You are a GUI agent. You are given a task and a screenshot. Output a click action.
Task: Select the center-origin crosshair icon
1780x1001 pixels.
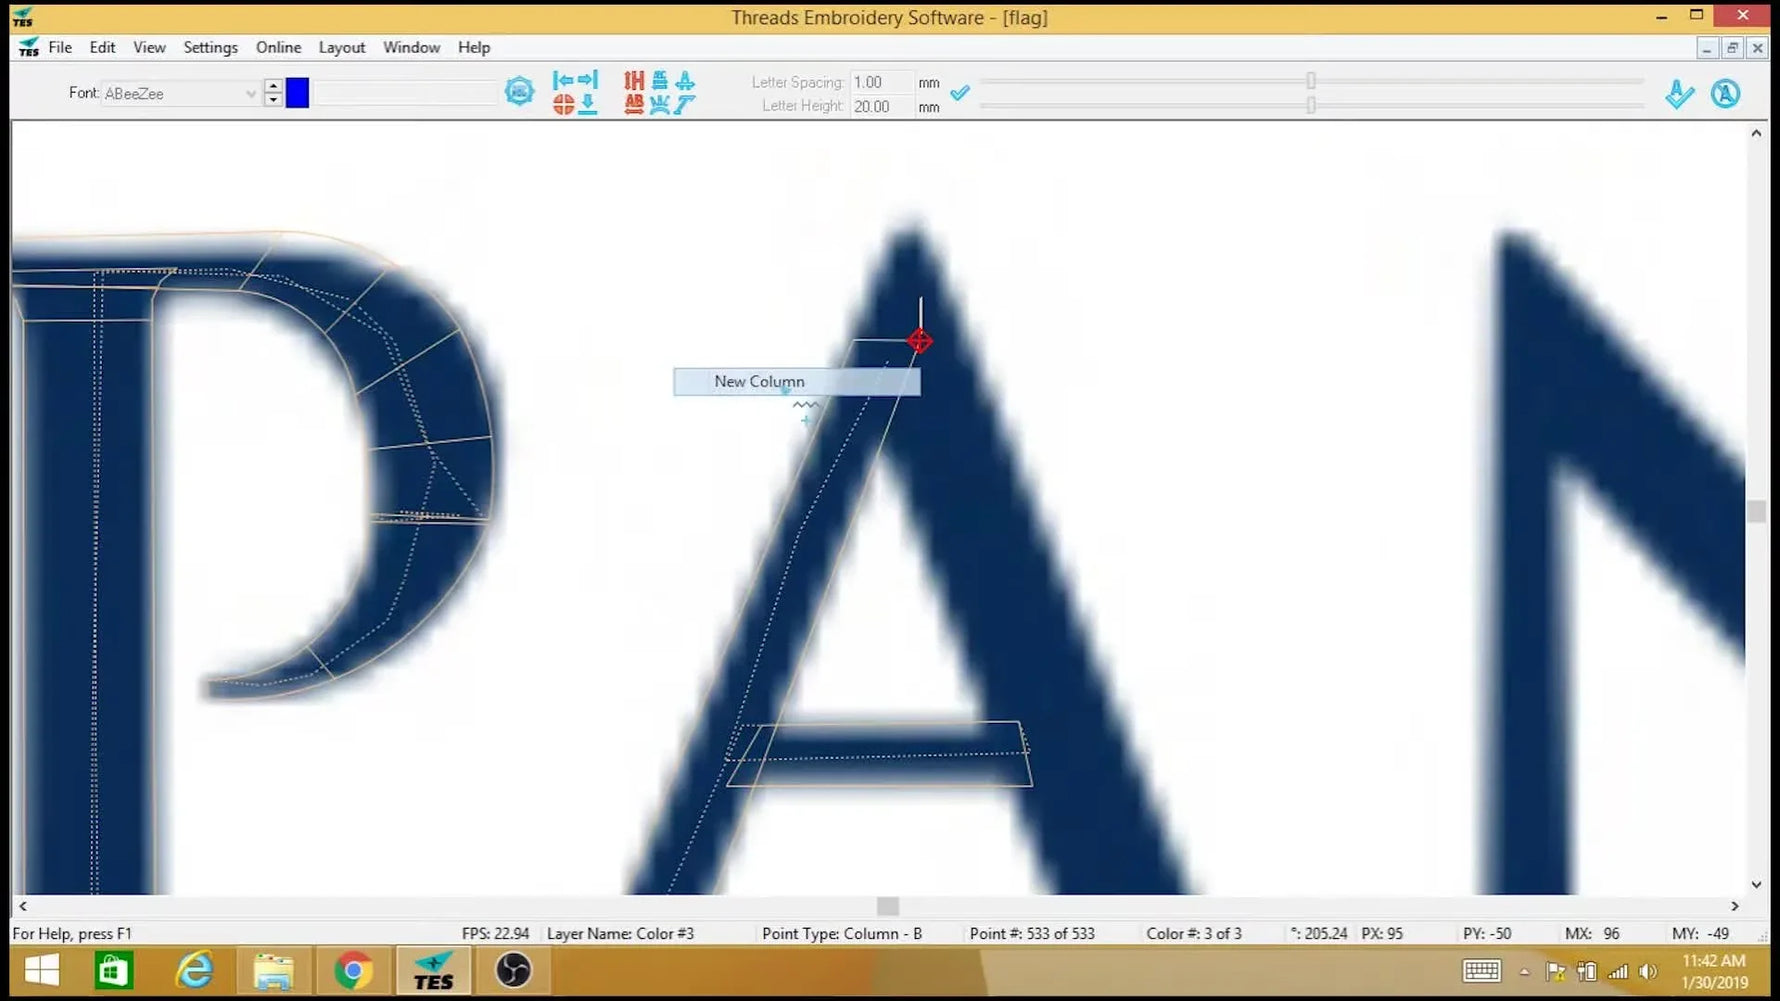[x=561, y=103]
